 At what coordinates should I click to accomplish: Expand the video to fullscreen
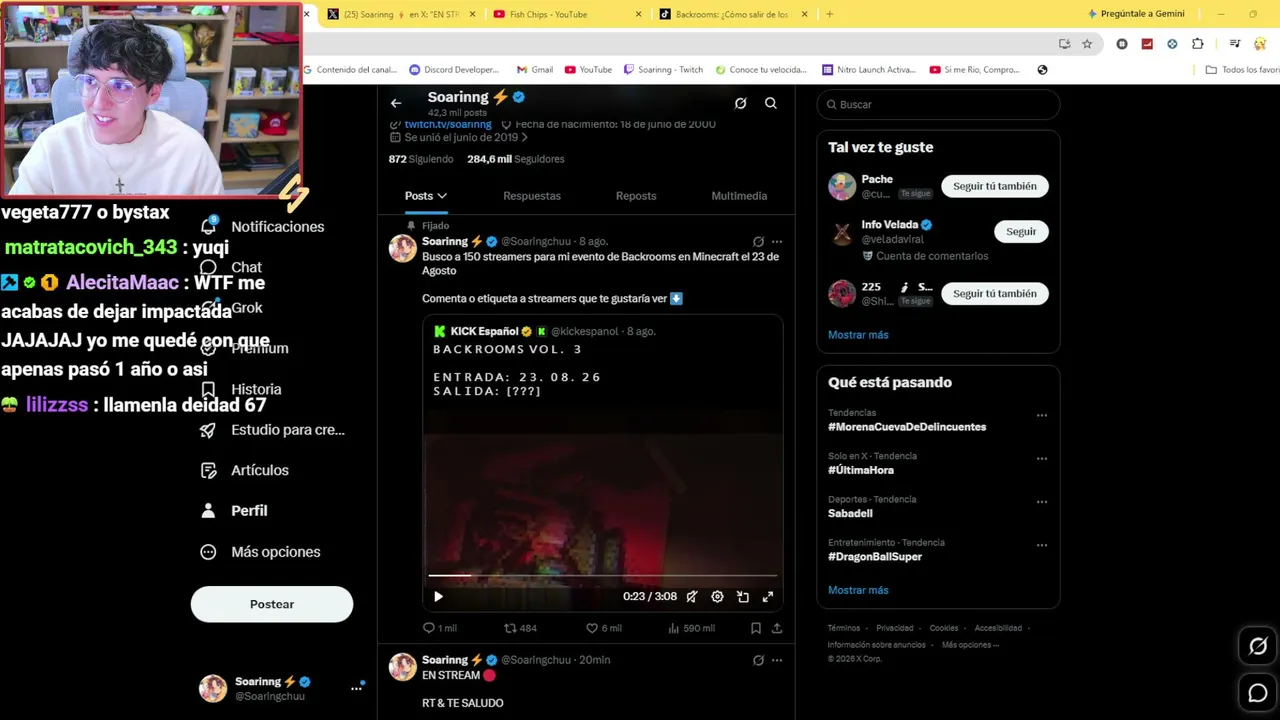(768, 597)
